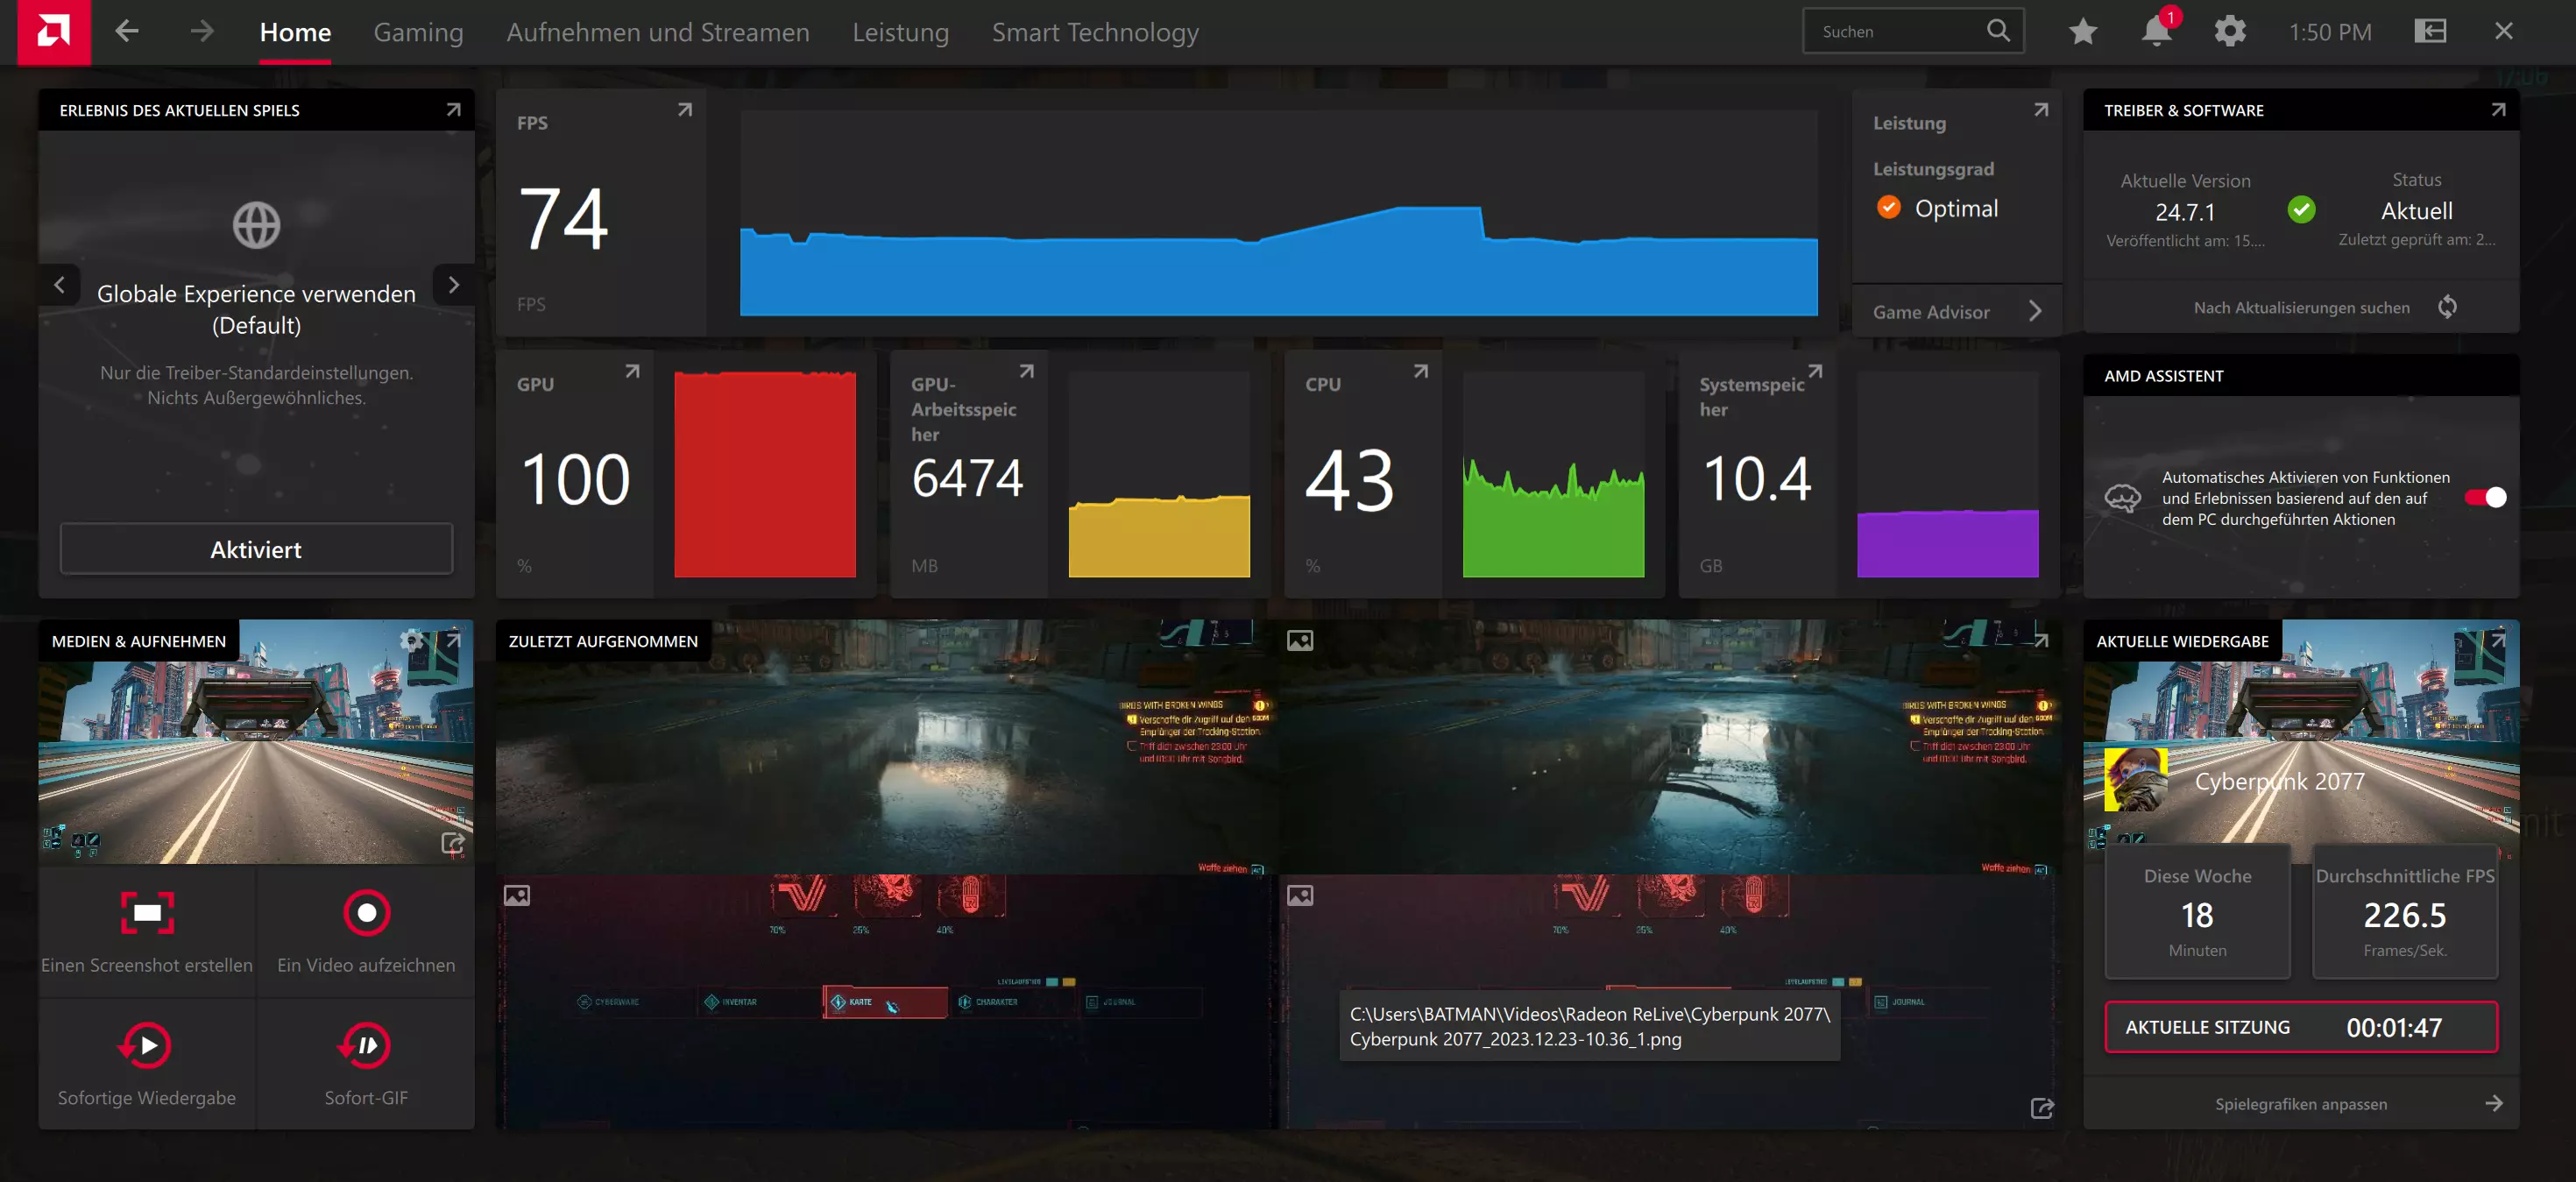
Task: Open bottom-left map menu capture thumbnail
Action: coord(886,1003)
